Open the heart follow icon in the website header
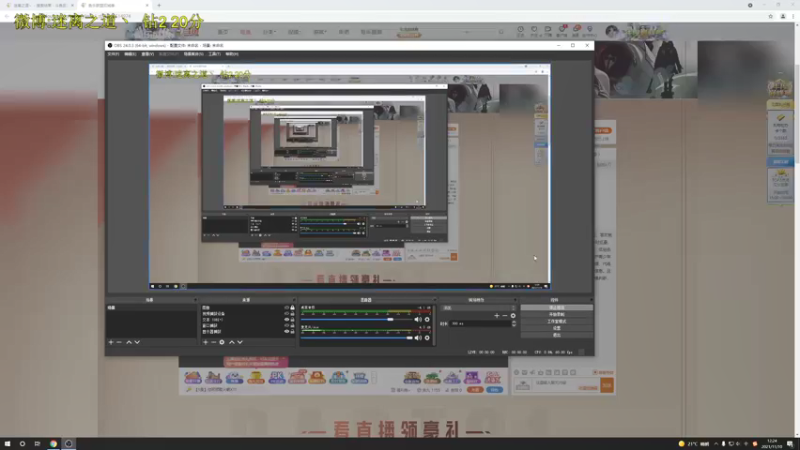800x450 pixels. 534,30
